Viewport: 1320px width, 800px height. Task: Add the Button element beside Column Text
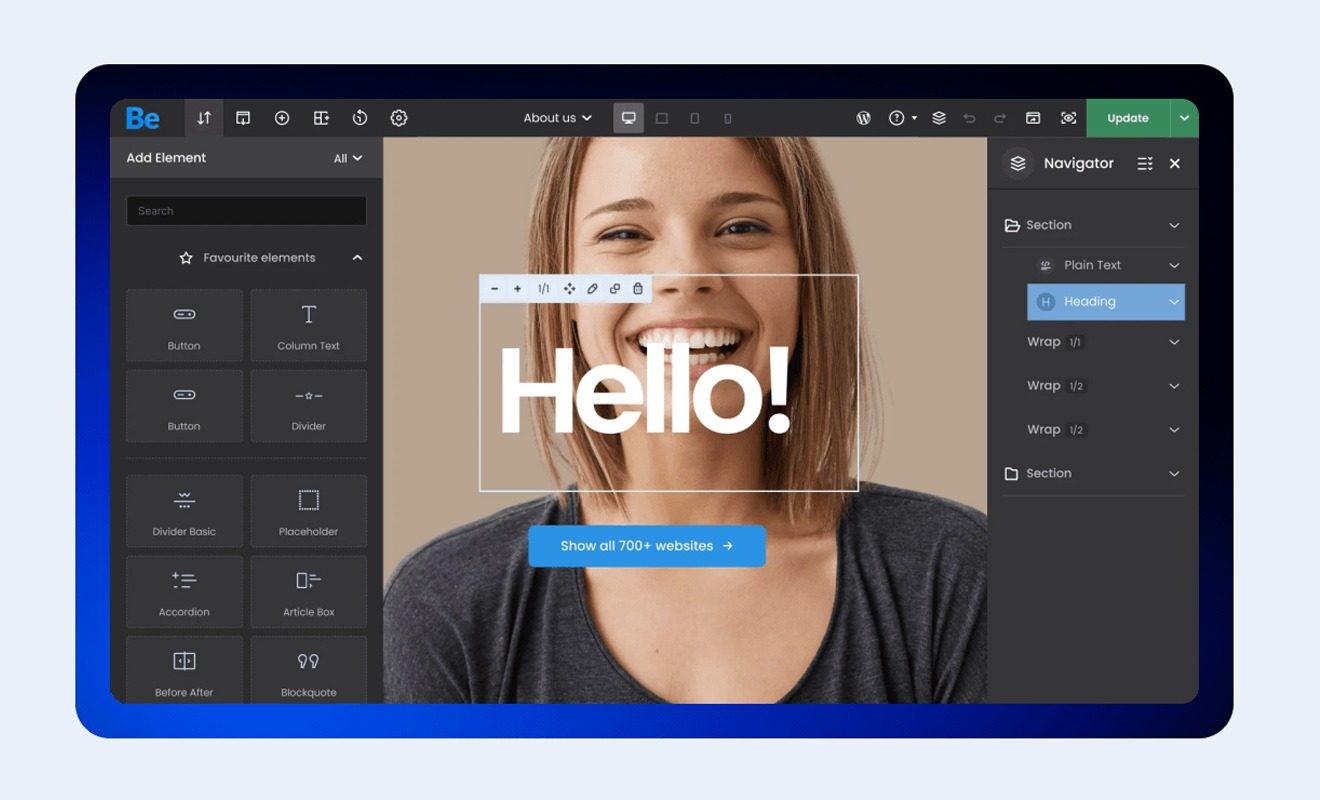click(184, 325)
